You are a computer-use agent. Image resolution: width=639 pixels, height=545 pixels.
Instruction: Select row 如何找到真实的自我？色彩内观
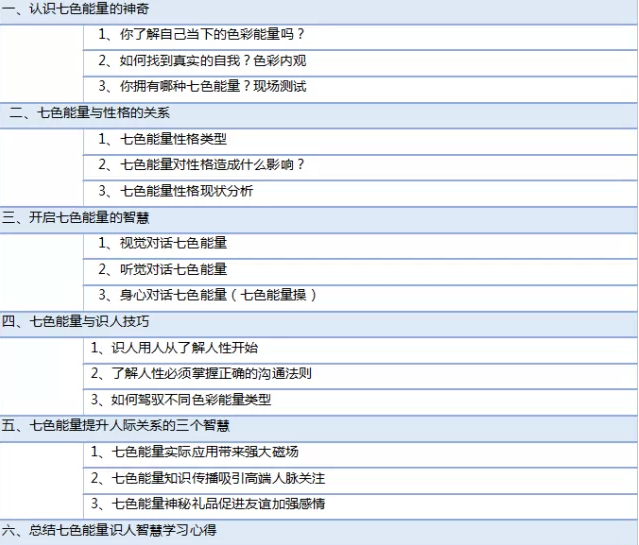click(360, 64)
